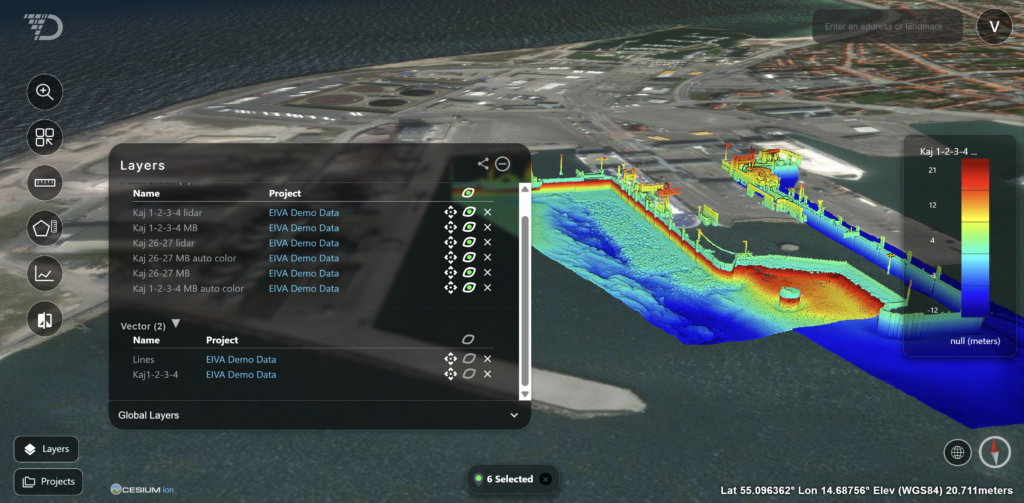This screenshot has width=1024, height=503.
Task: Open EIVA Demo Data link for Lines
Action: click(x=241, y=359)
